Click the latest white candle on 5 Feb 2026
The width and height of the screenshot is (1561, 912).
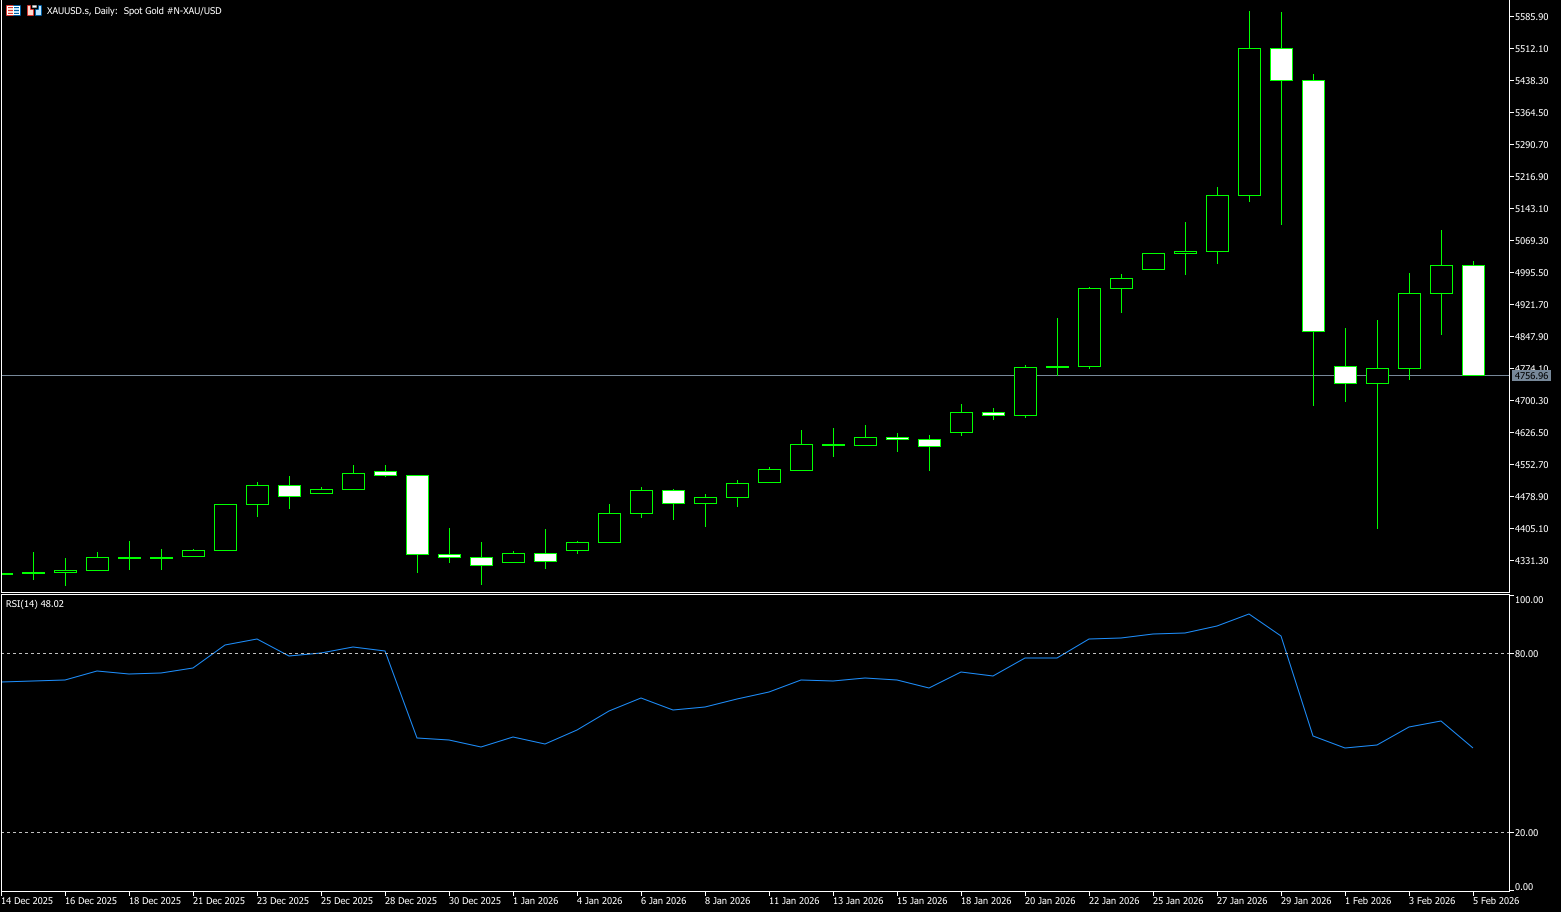click(1473, 320)
